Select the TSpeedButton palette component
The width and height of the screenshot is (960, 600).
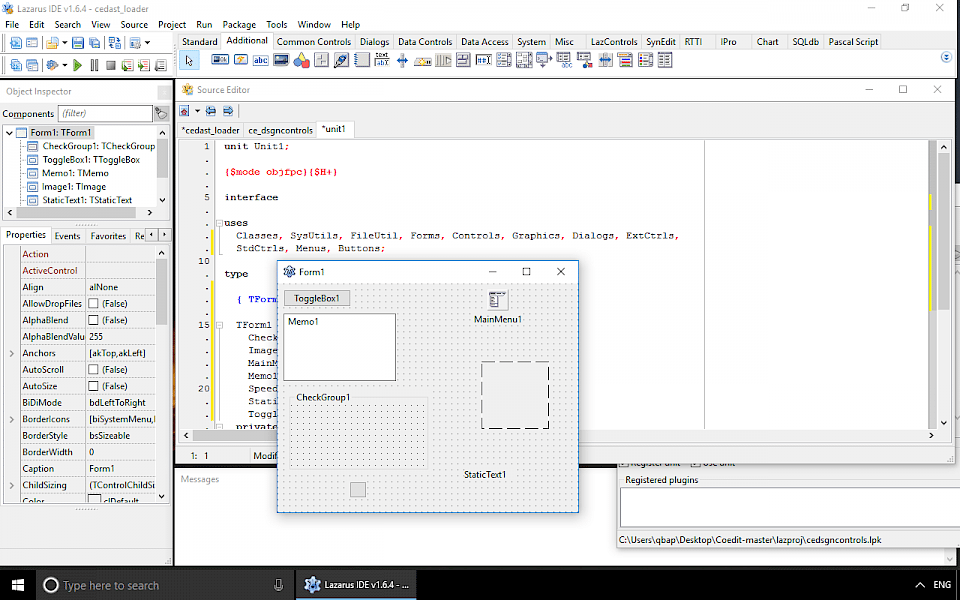(x=241, y=60)
